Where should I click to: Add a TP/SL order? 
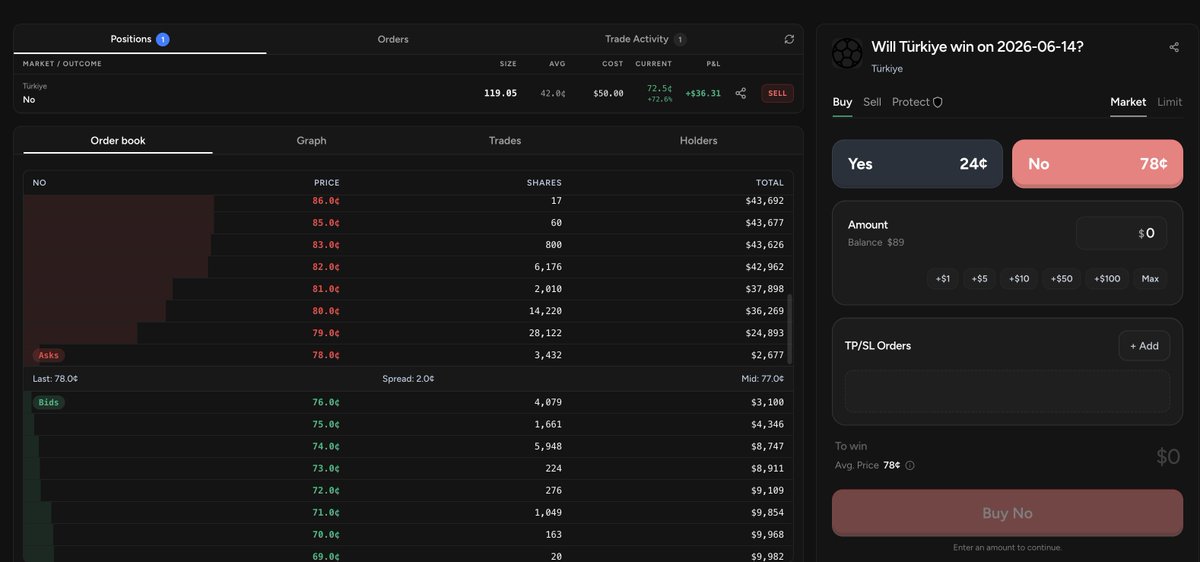pyautogui.click(x=1144, y=346)
